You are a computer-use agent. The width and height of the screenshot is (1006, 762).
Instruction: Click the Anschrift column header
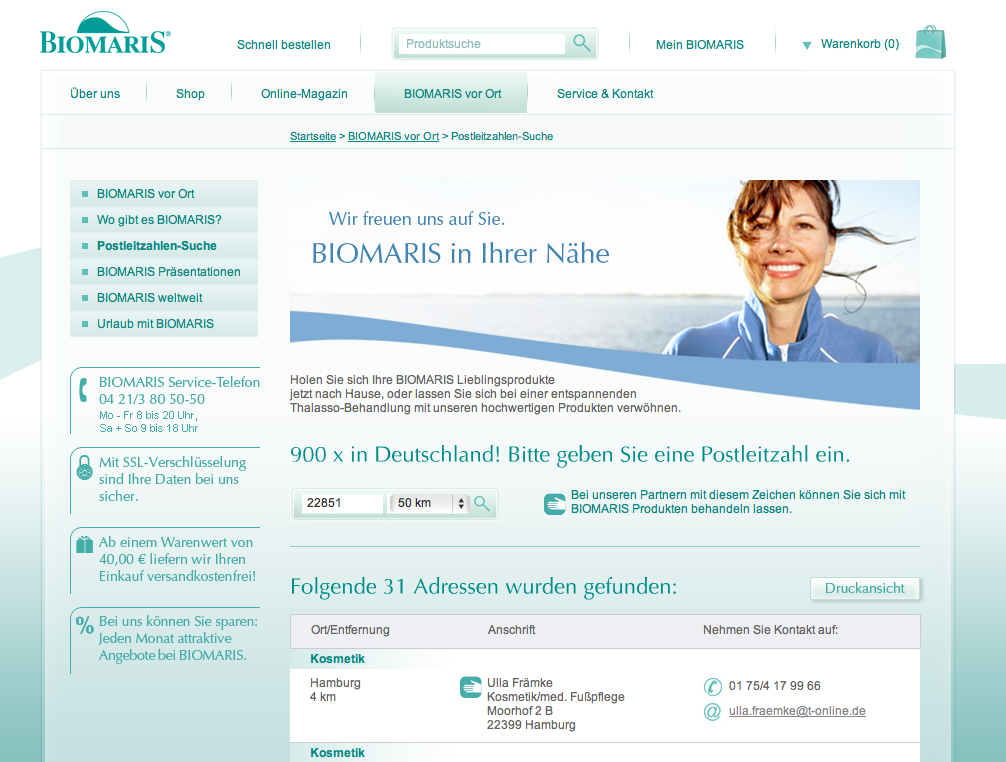(x=511, y=630)
